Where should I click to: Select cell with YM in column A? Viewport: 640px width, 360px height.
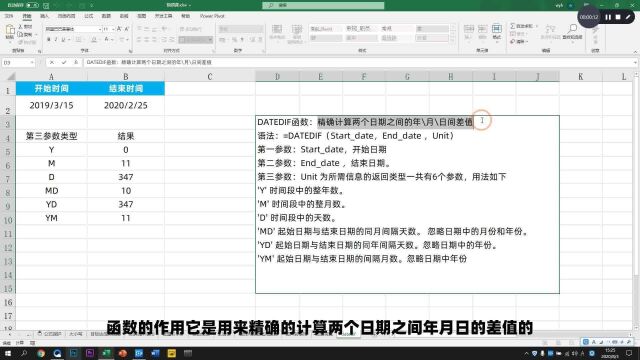coord(51,218)
